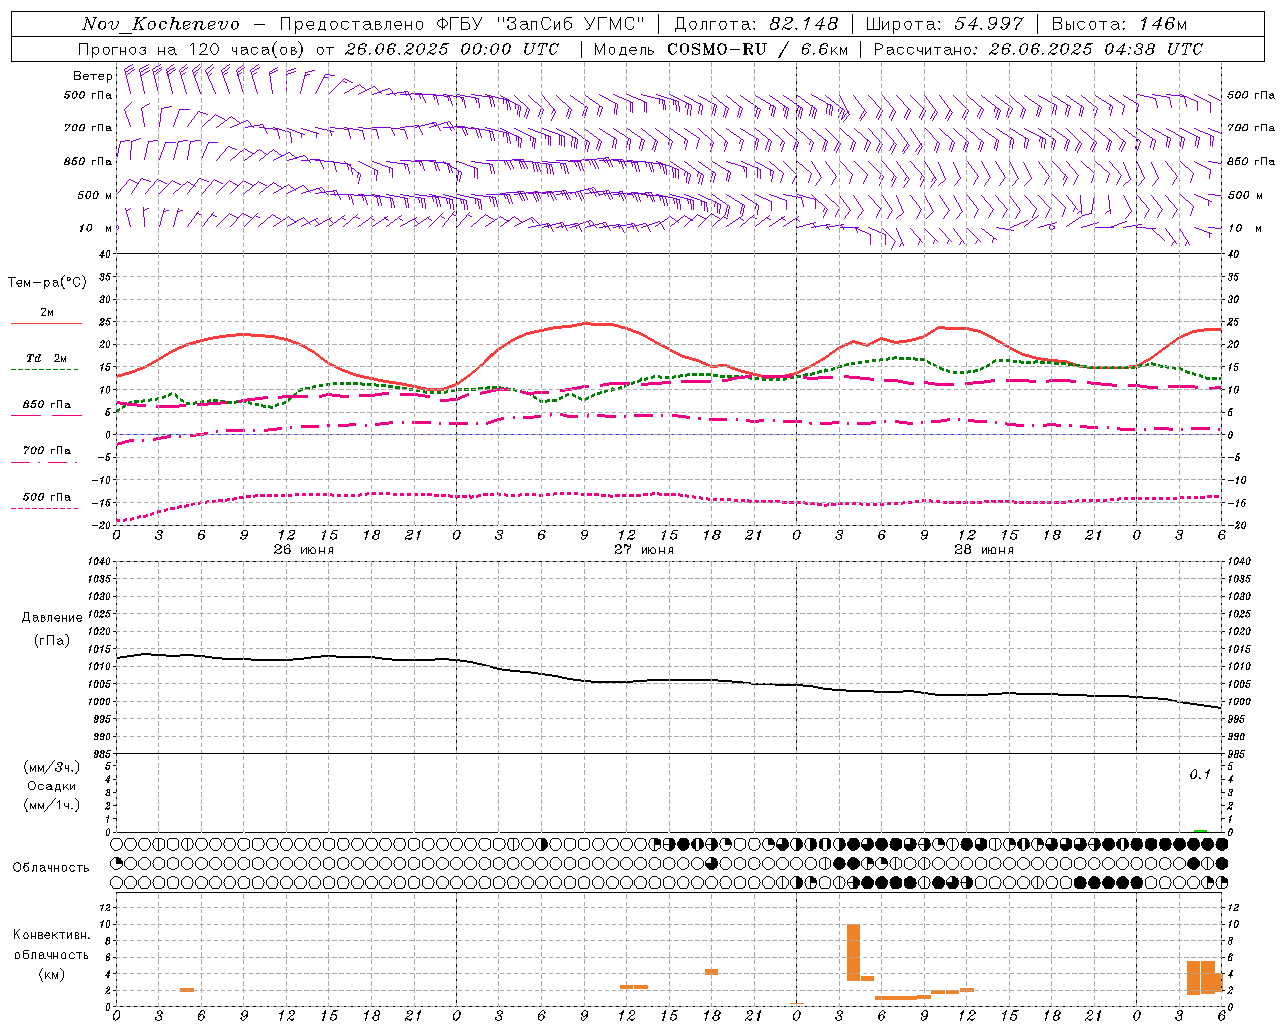Image resolution: width=1280 pixels, height=1024 pixels.
Task: Click the 10 м wind level label on left
Action: click(96, 228)
